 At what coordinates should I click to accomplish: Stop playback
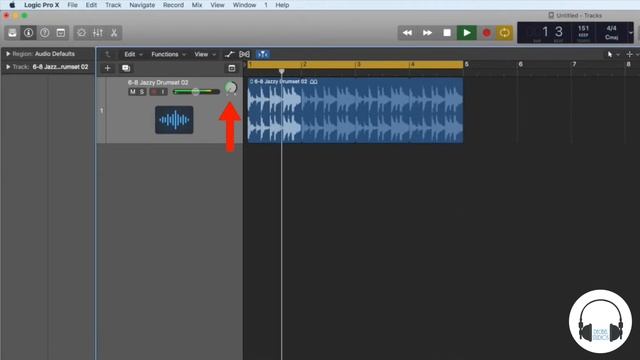tap(447, 33)
